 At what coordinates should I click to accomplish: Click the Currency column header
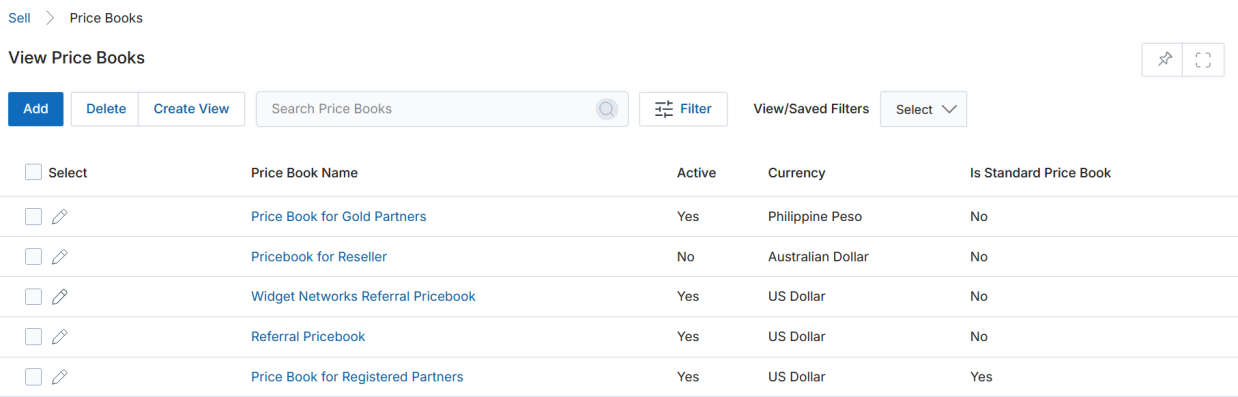(796, 172)
